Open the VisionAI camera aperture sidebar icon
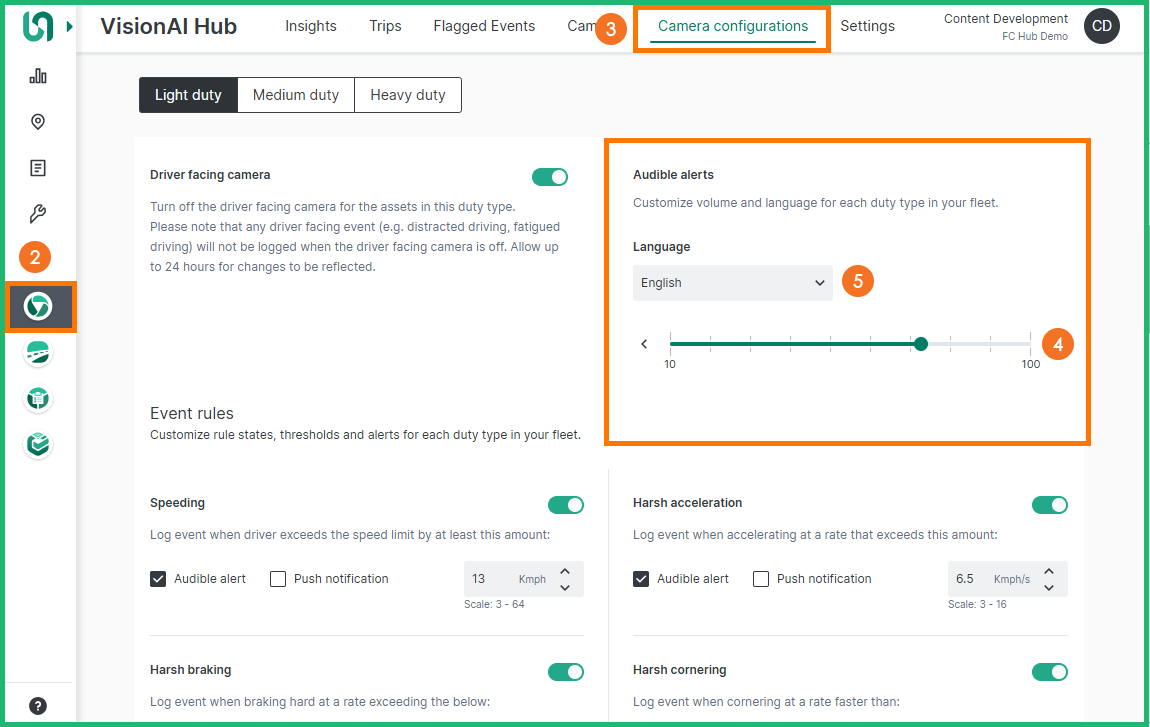The width and height of the screenshot is (1150, 727). point(38,307)
